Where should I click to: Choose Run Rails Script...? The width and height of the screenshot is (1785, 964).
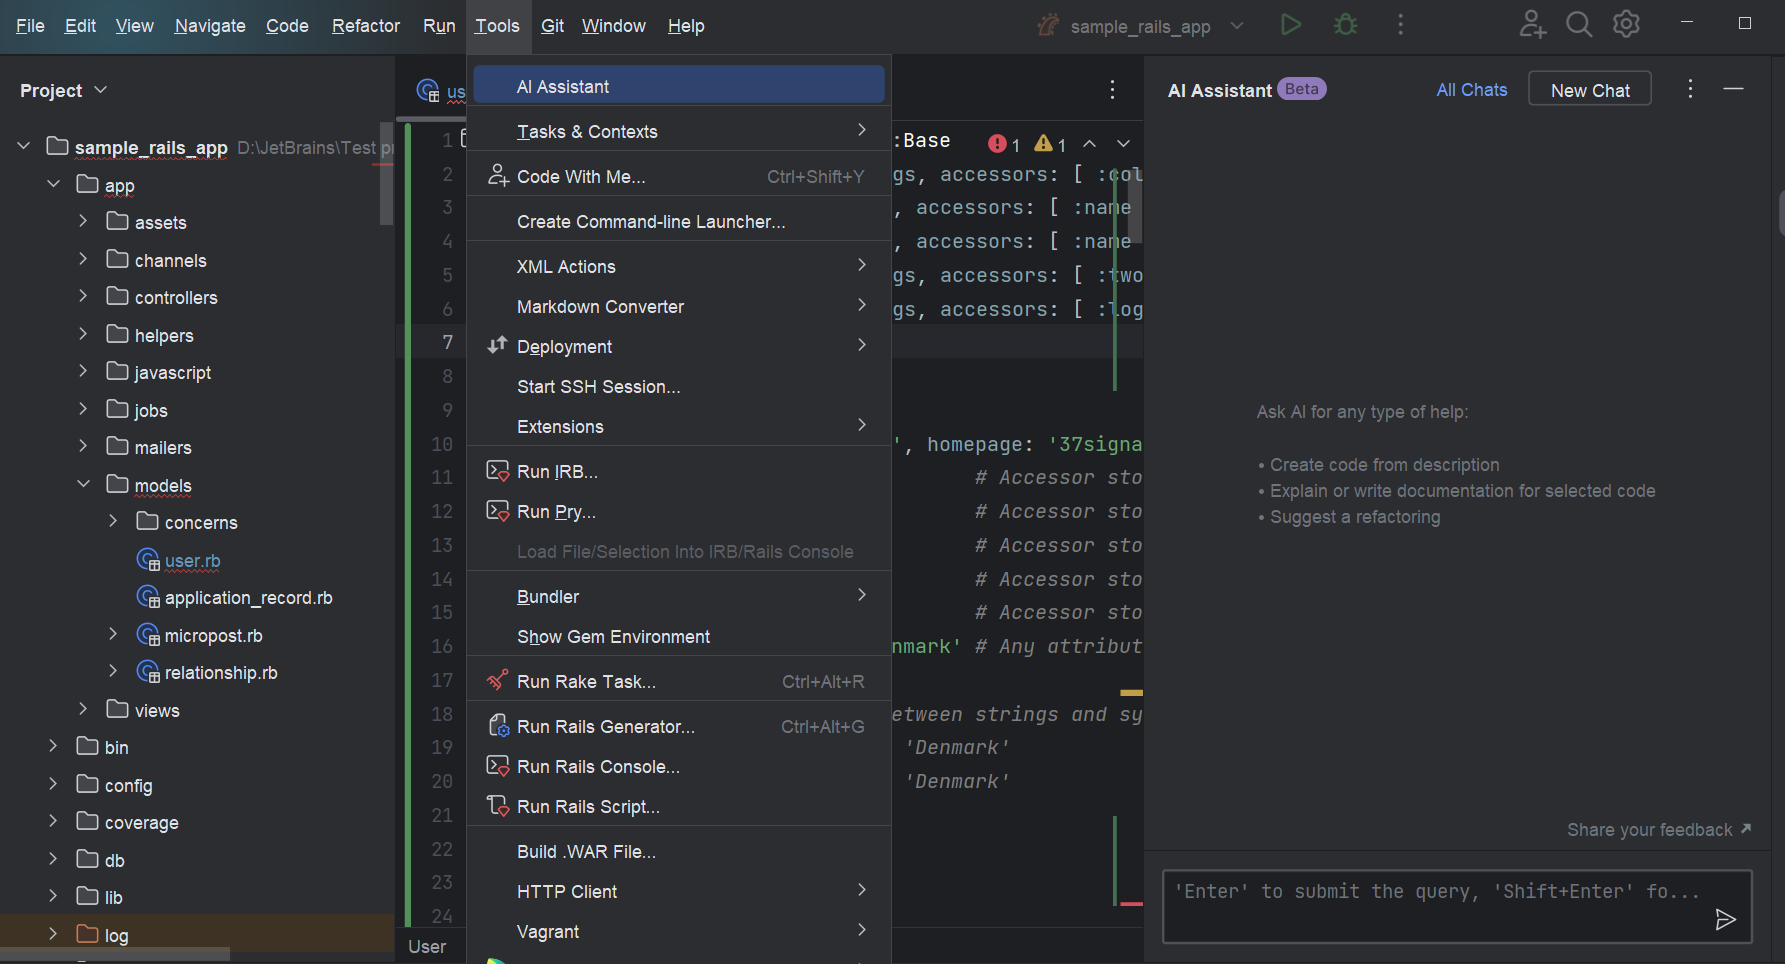tap(679, 806)
